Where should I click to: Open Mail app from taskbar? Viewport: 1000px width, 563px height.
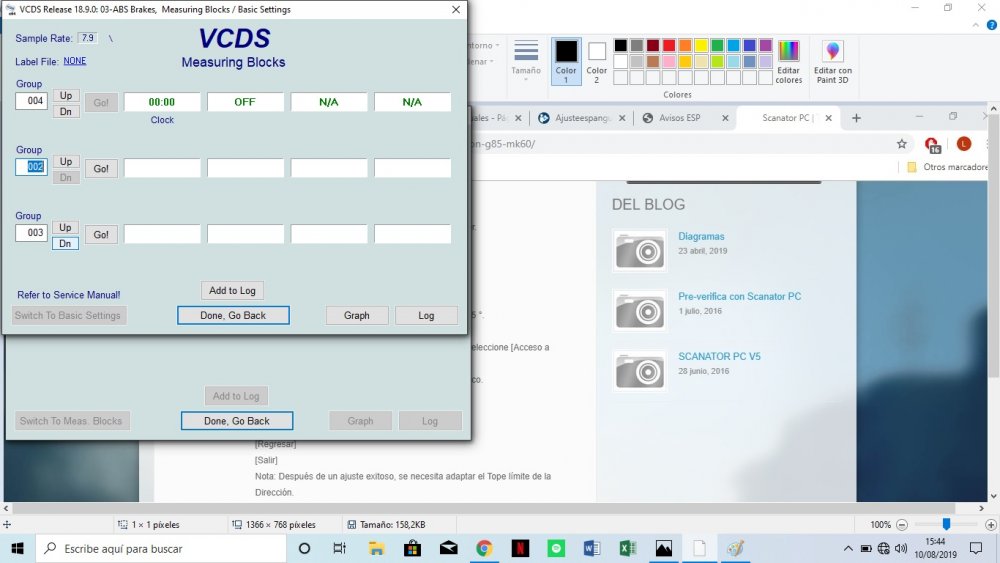(x=448, y=548)
